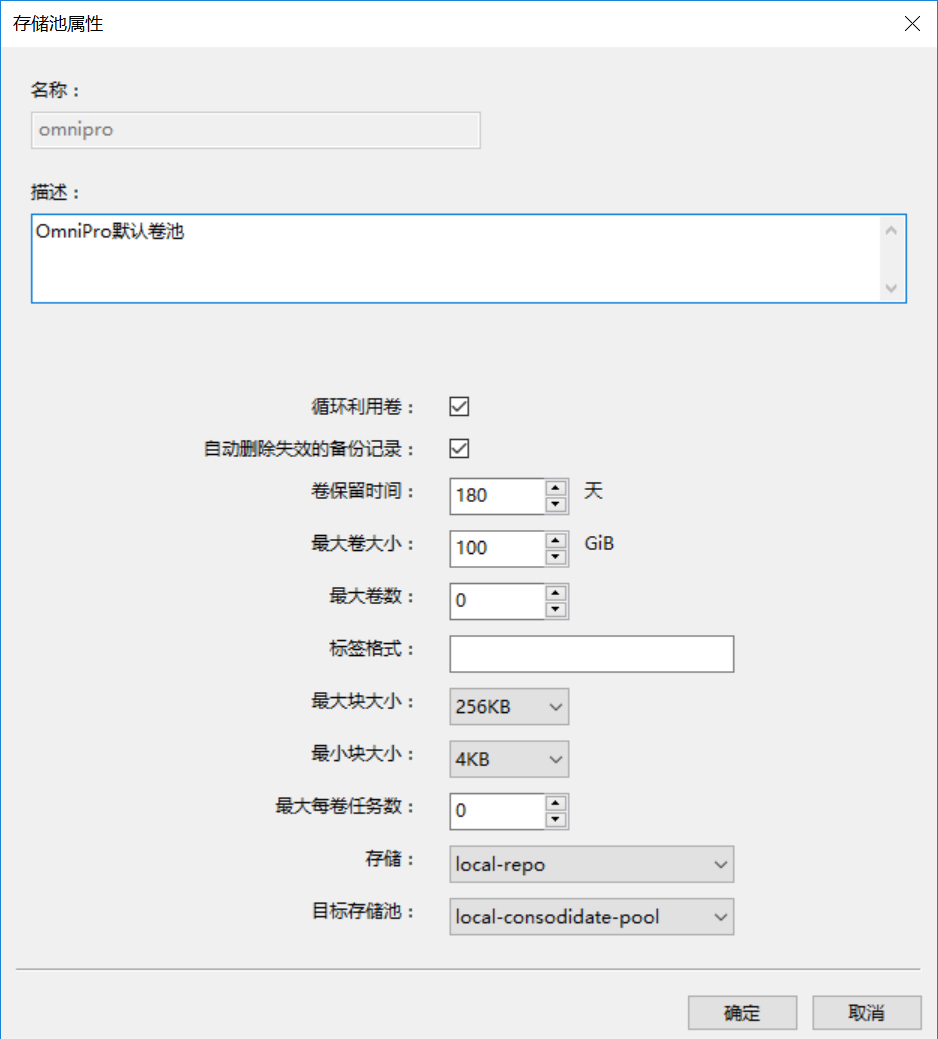Image resolution: width=938 pixels, height=1039 pixels.
Task: Click into the 标签格式 text field
Action: coord(591,654)
